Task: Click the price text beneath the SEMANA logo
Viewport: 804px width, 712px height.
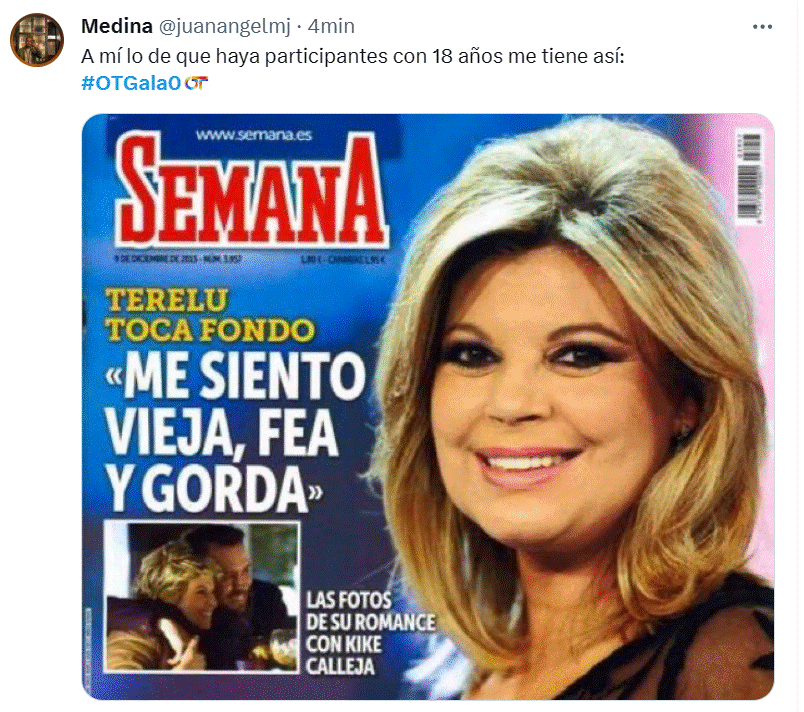Action: click(x=343, y=260)
